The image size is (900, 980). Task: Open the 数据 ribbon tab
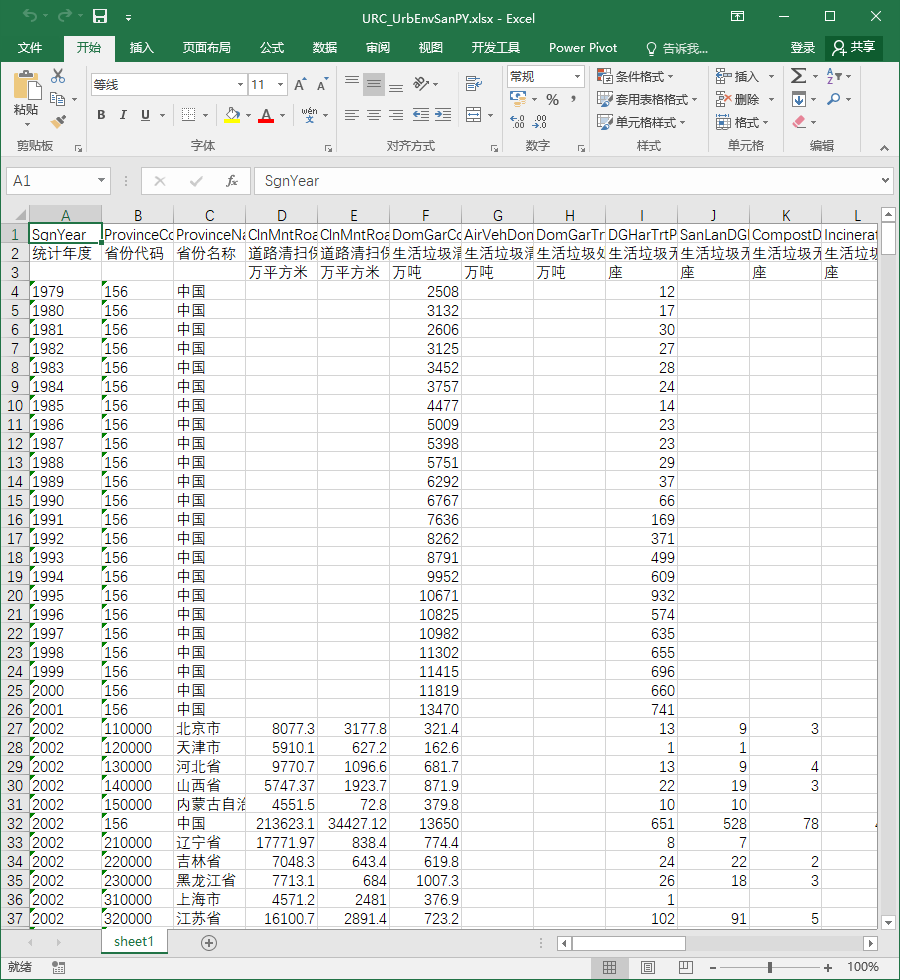click(325, 48)
